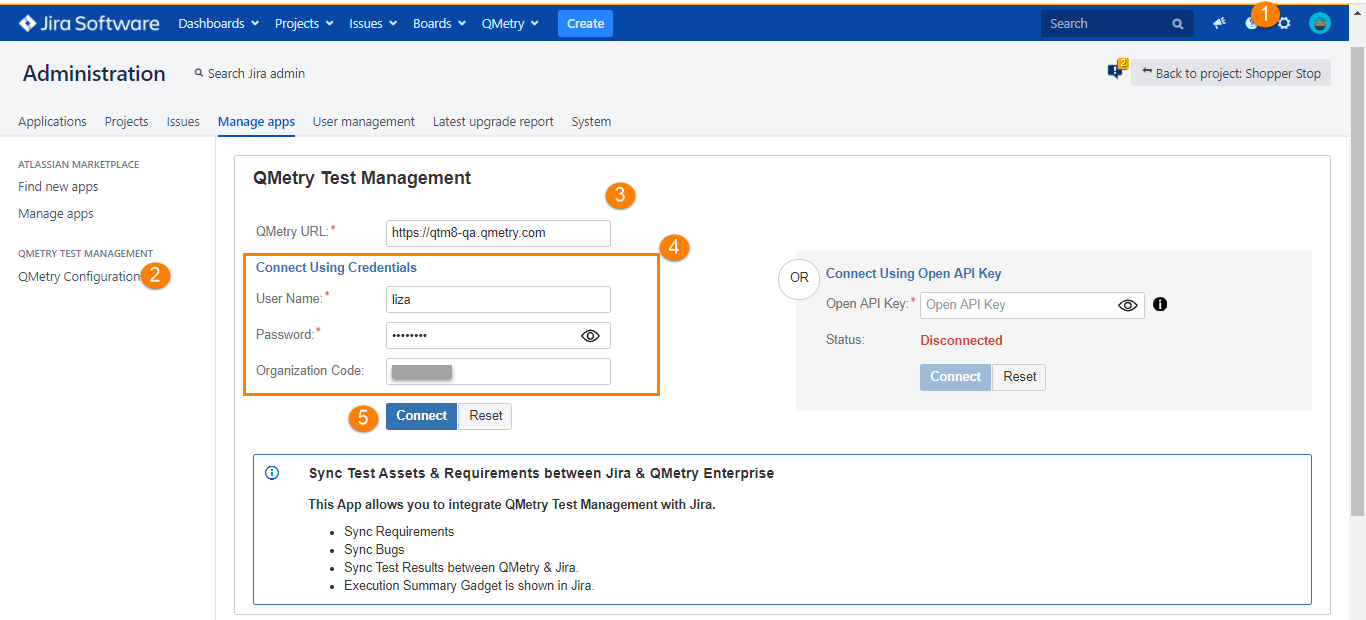This screenshot has height=620, width=1366.
Task: Switch to the System tab
Action: pos(590,121)
